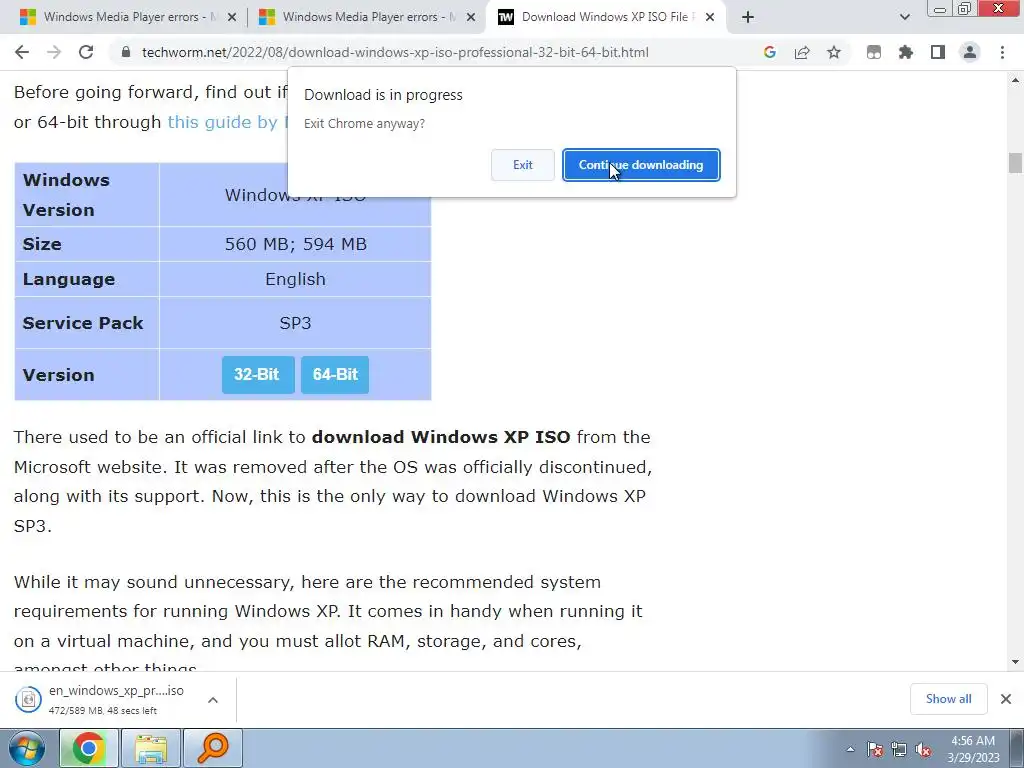Open the profile avatar menu
Viewport: 1024px width, 768px height.
click(970, 52)
